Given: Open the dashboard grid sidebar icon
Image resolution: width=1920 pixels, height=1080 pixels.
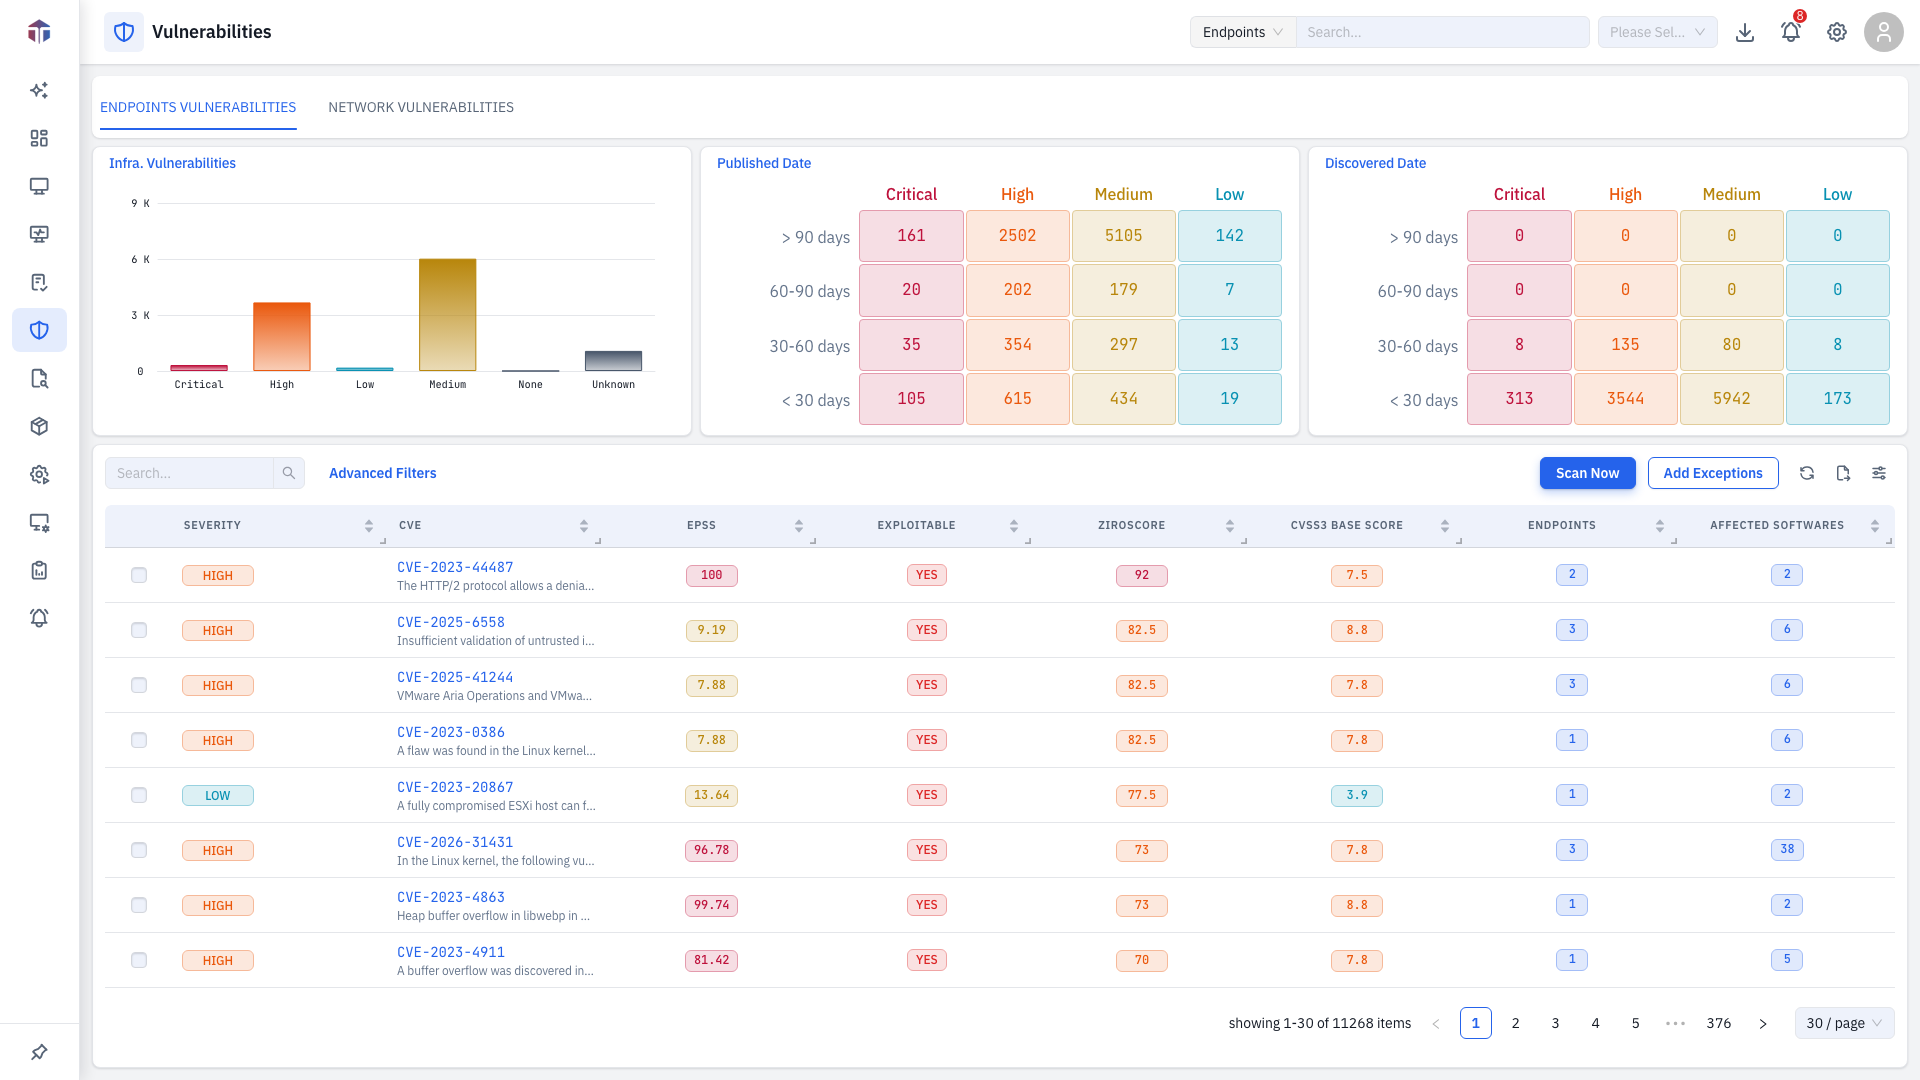Looking at the screenshot, I should (39, 138).
